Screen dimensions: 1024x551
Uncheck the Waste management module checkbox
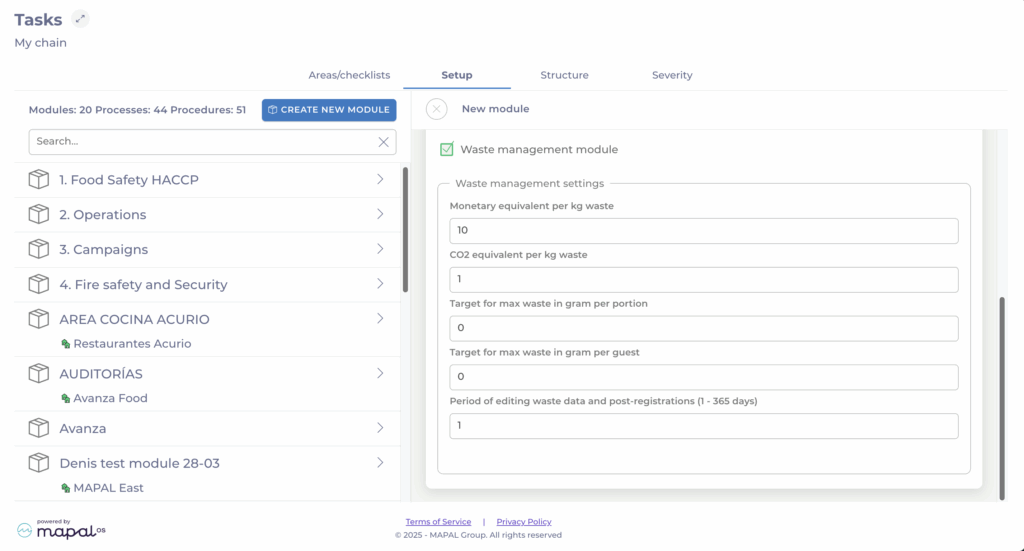coord(447,149)
